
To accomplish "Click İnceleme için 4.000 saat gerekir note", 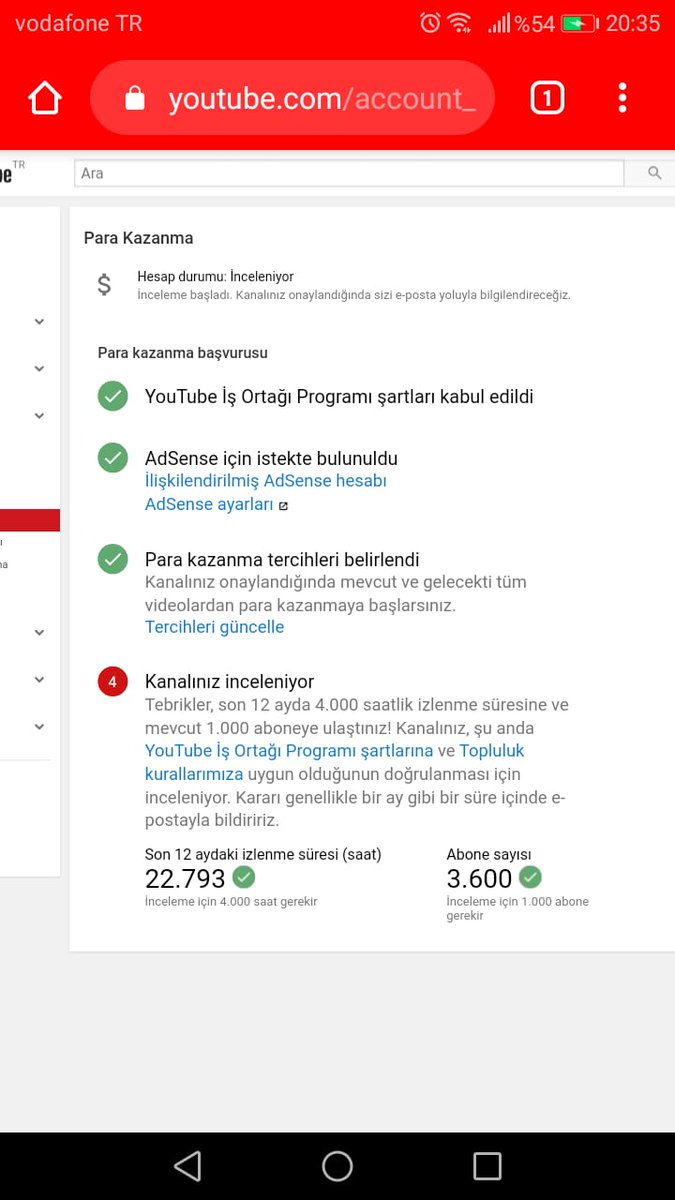I will point(231,901).
